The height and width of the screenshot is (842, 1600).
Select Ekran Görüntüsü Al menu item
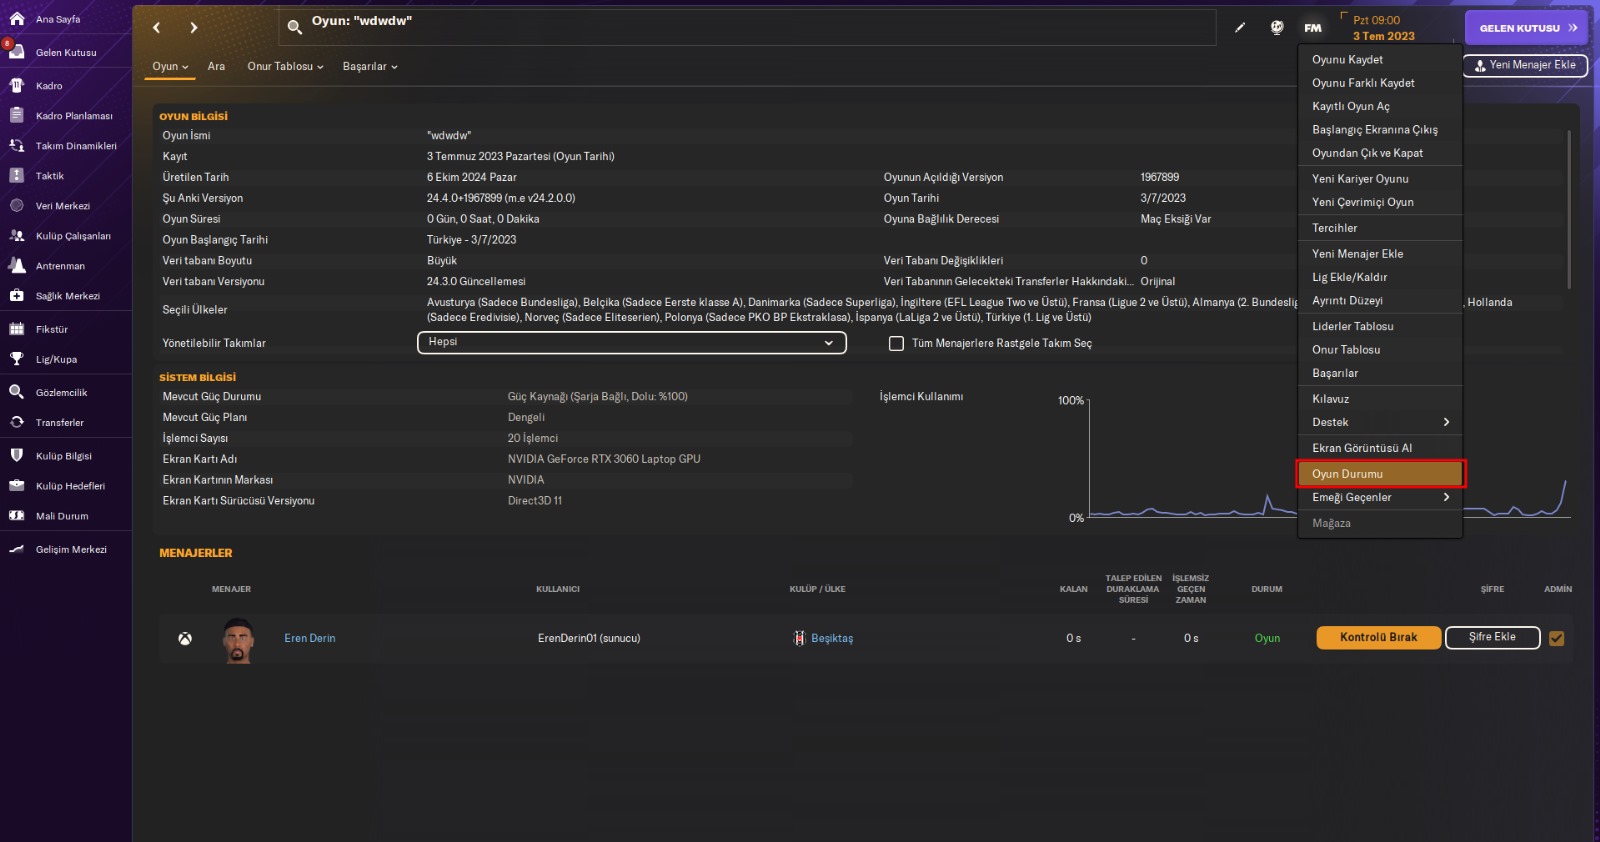[x=1380, y=449]
